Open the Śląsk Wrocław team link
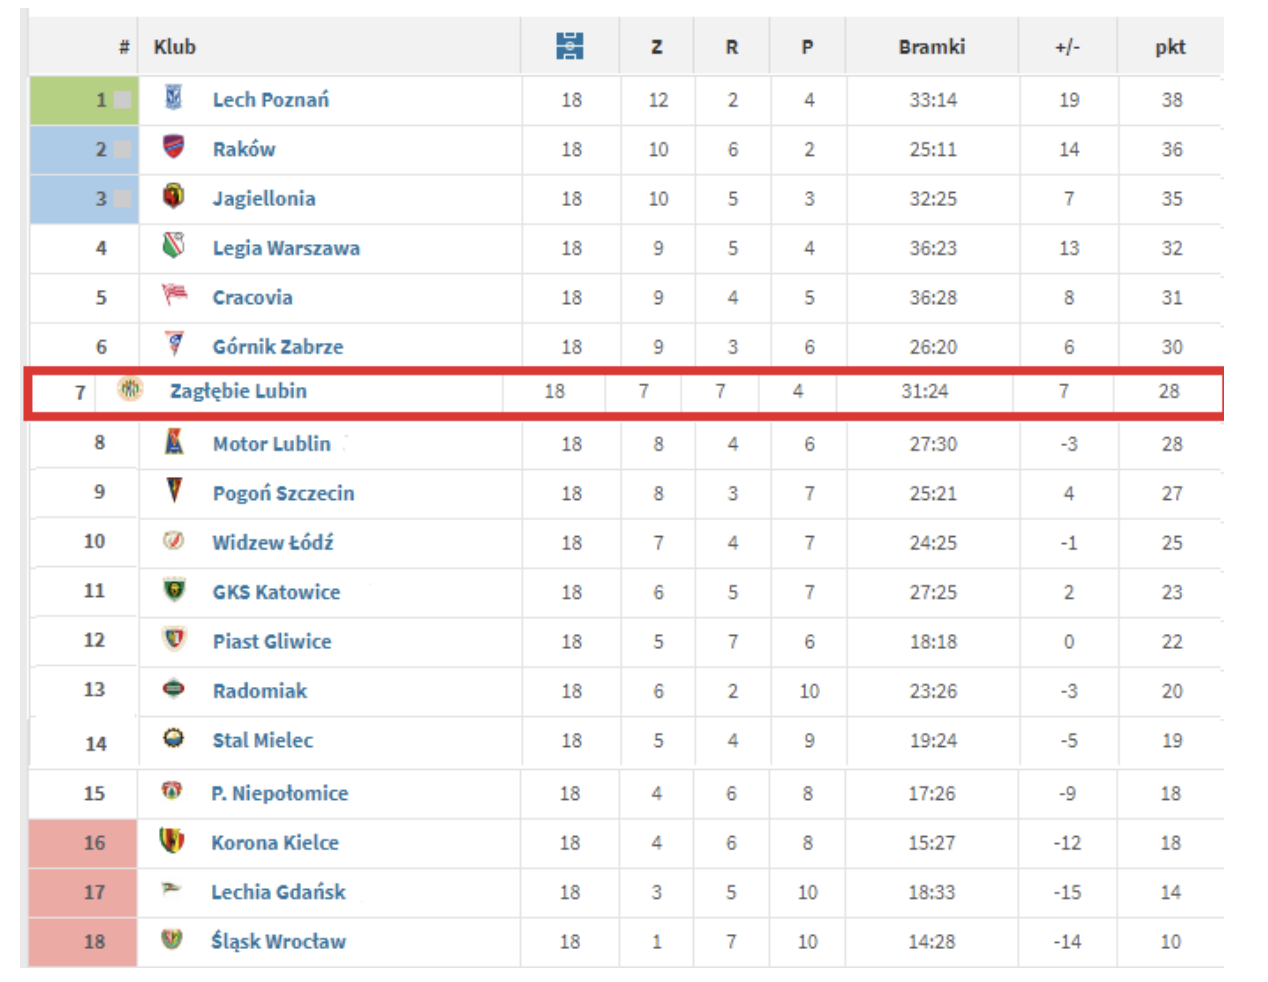The image size is (1268, 982). coord(278,941)
